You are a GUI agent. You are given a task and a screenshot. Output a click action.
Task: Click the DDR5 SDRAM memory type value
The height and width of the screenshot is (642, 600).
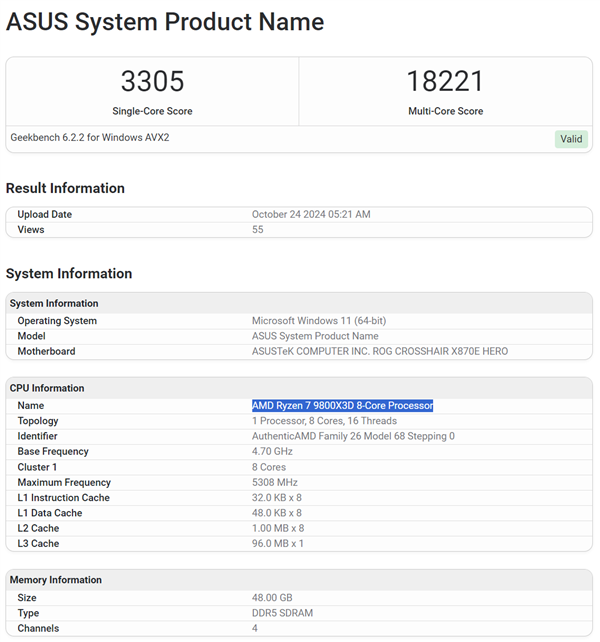coord(283,613)
